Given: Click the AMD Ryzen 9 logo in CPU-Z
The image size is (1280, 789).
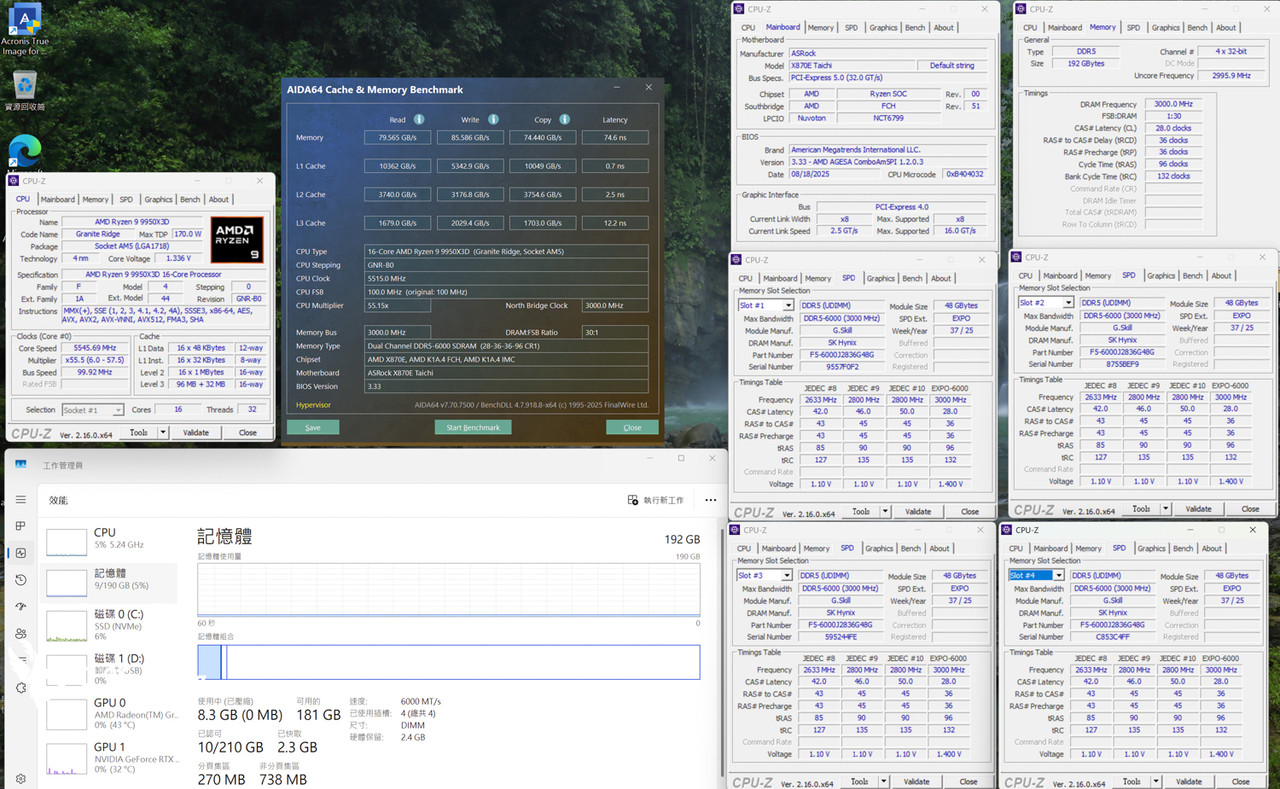Looking at the screenshot, I should [x=237, y=239].
